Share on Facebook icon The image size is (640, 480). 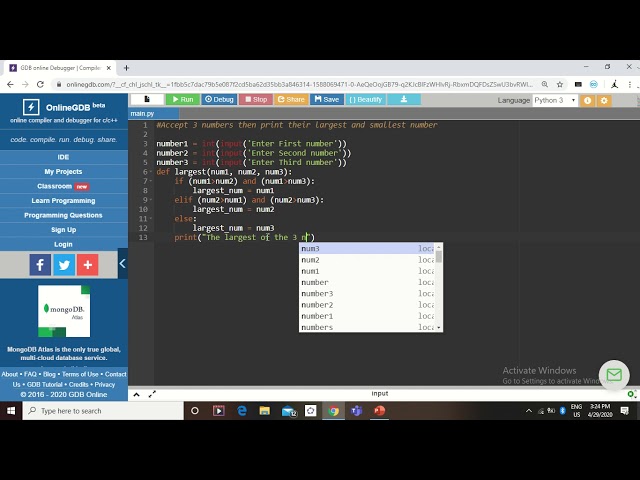(x=40, y=265)
